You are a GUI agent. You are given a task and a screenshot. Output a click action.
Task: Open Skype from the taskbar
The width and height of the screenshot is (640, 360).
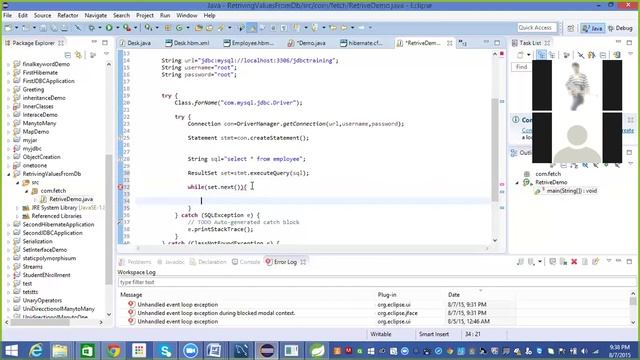point(165,351)
